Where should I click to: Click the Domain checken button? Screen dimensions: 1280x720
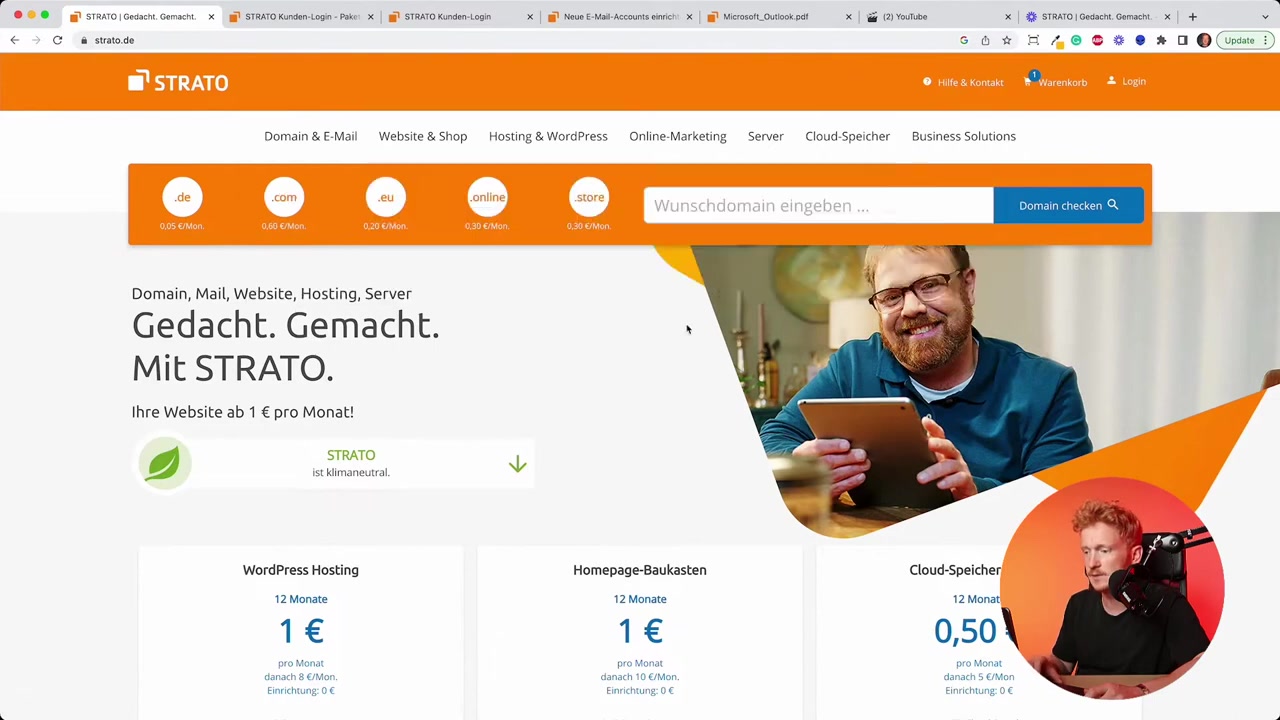coord(1068,205)
